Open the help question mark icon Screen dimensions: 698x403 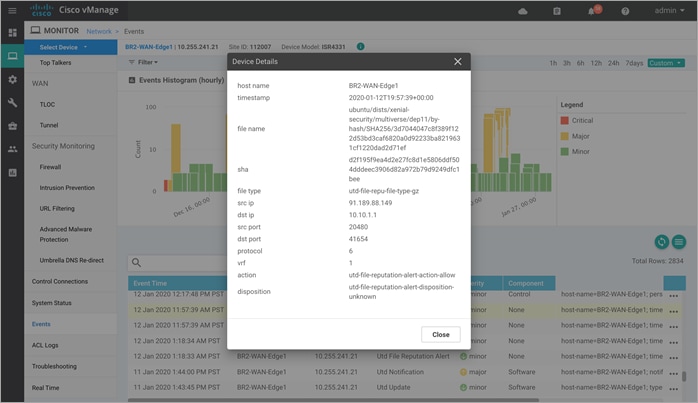point(625,11)
